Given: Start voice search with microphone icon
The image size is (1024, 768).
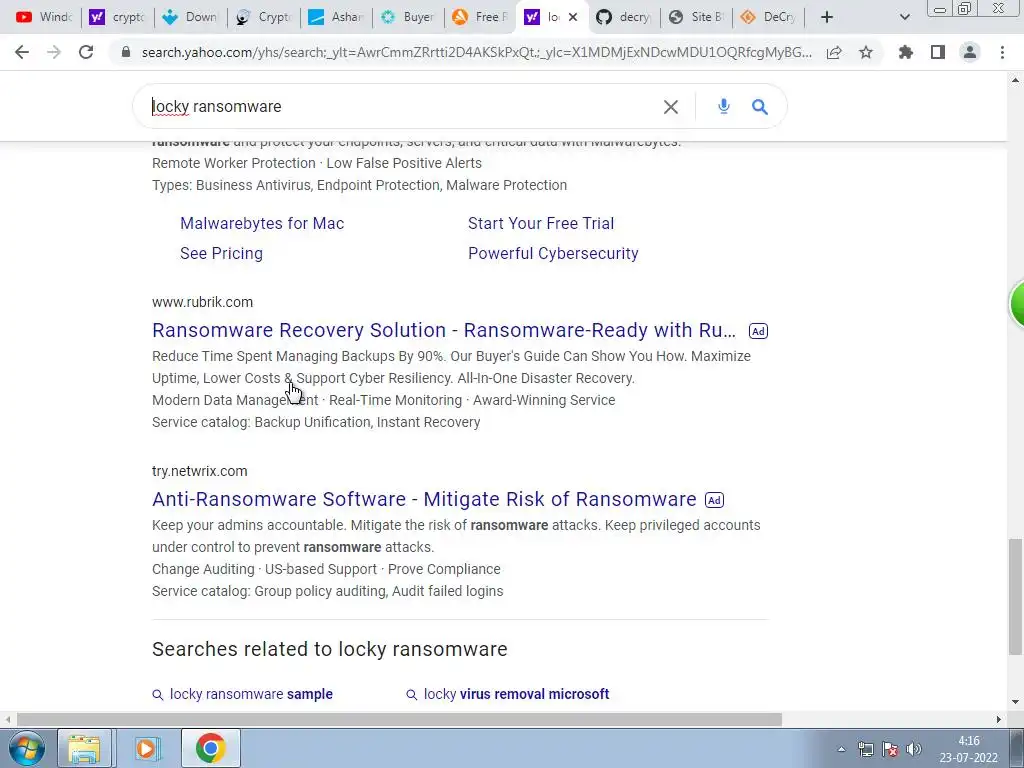Looking at the screenshot, I should (724, 106).
